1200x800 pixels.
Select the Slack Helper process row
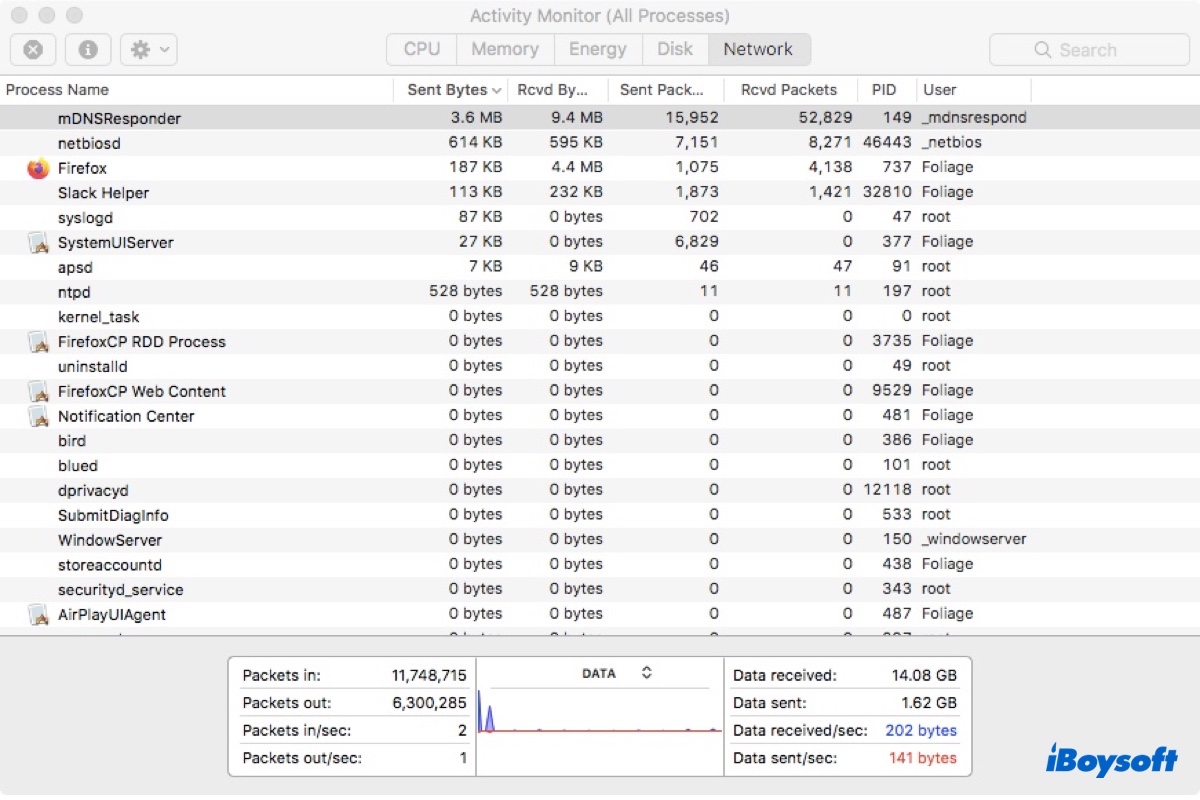[103, 193]
